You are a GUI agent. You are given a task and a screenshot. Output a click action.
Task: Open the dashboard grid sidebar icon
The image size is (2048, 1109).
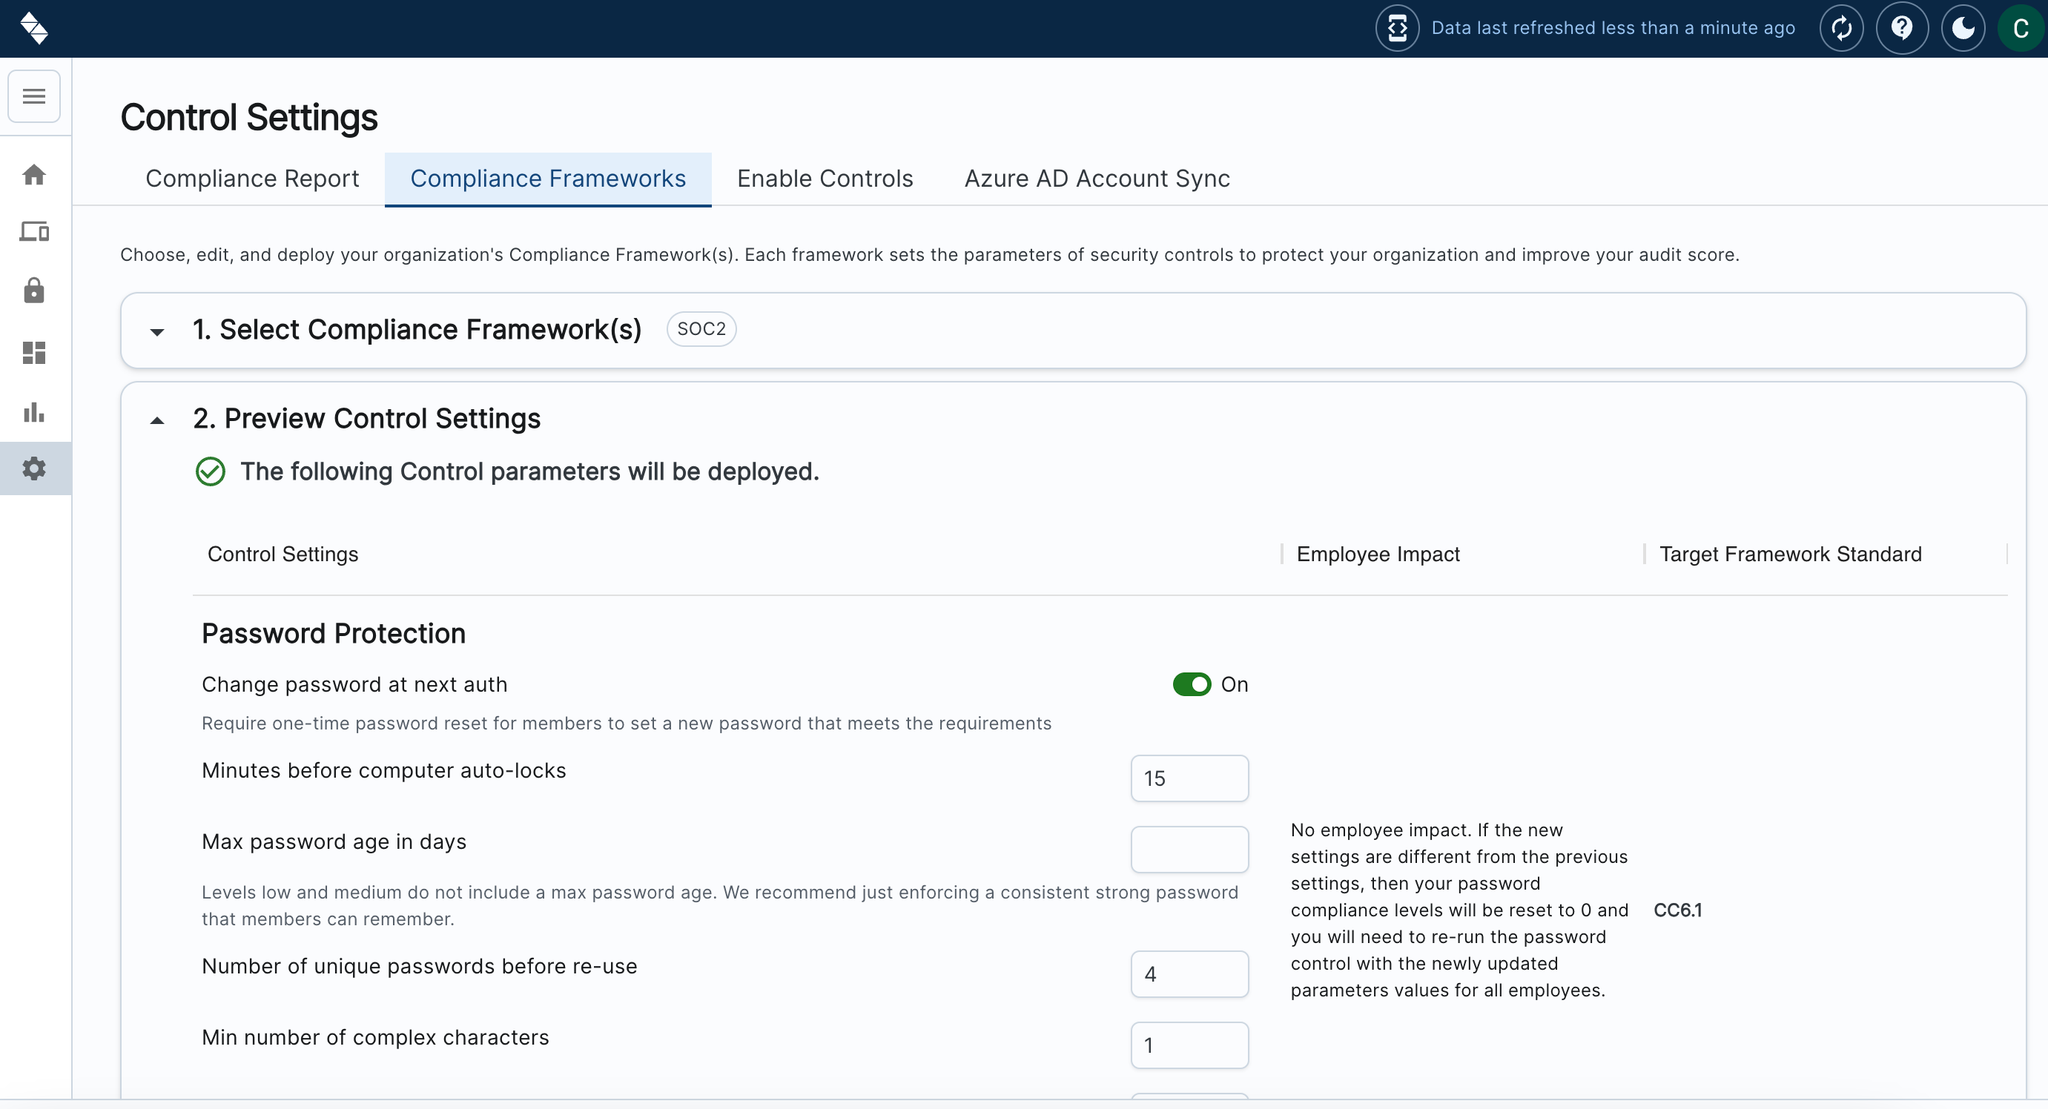34,353
